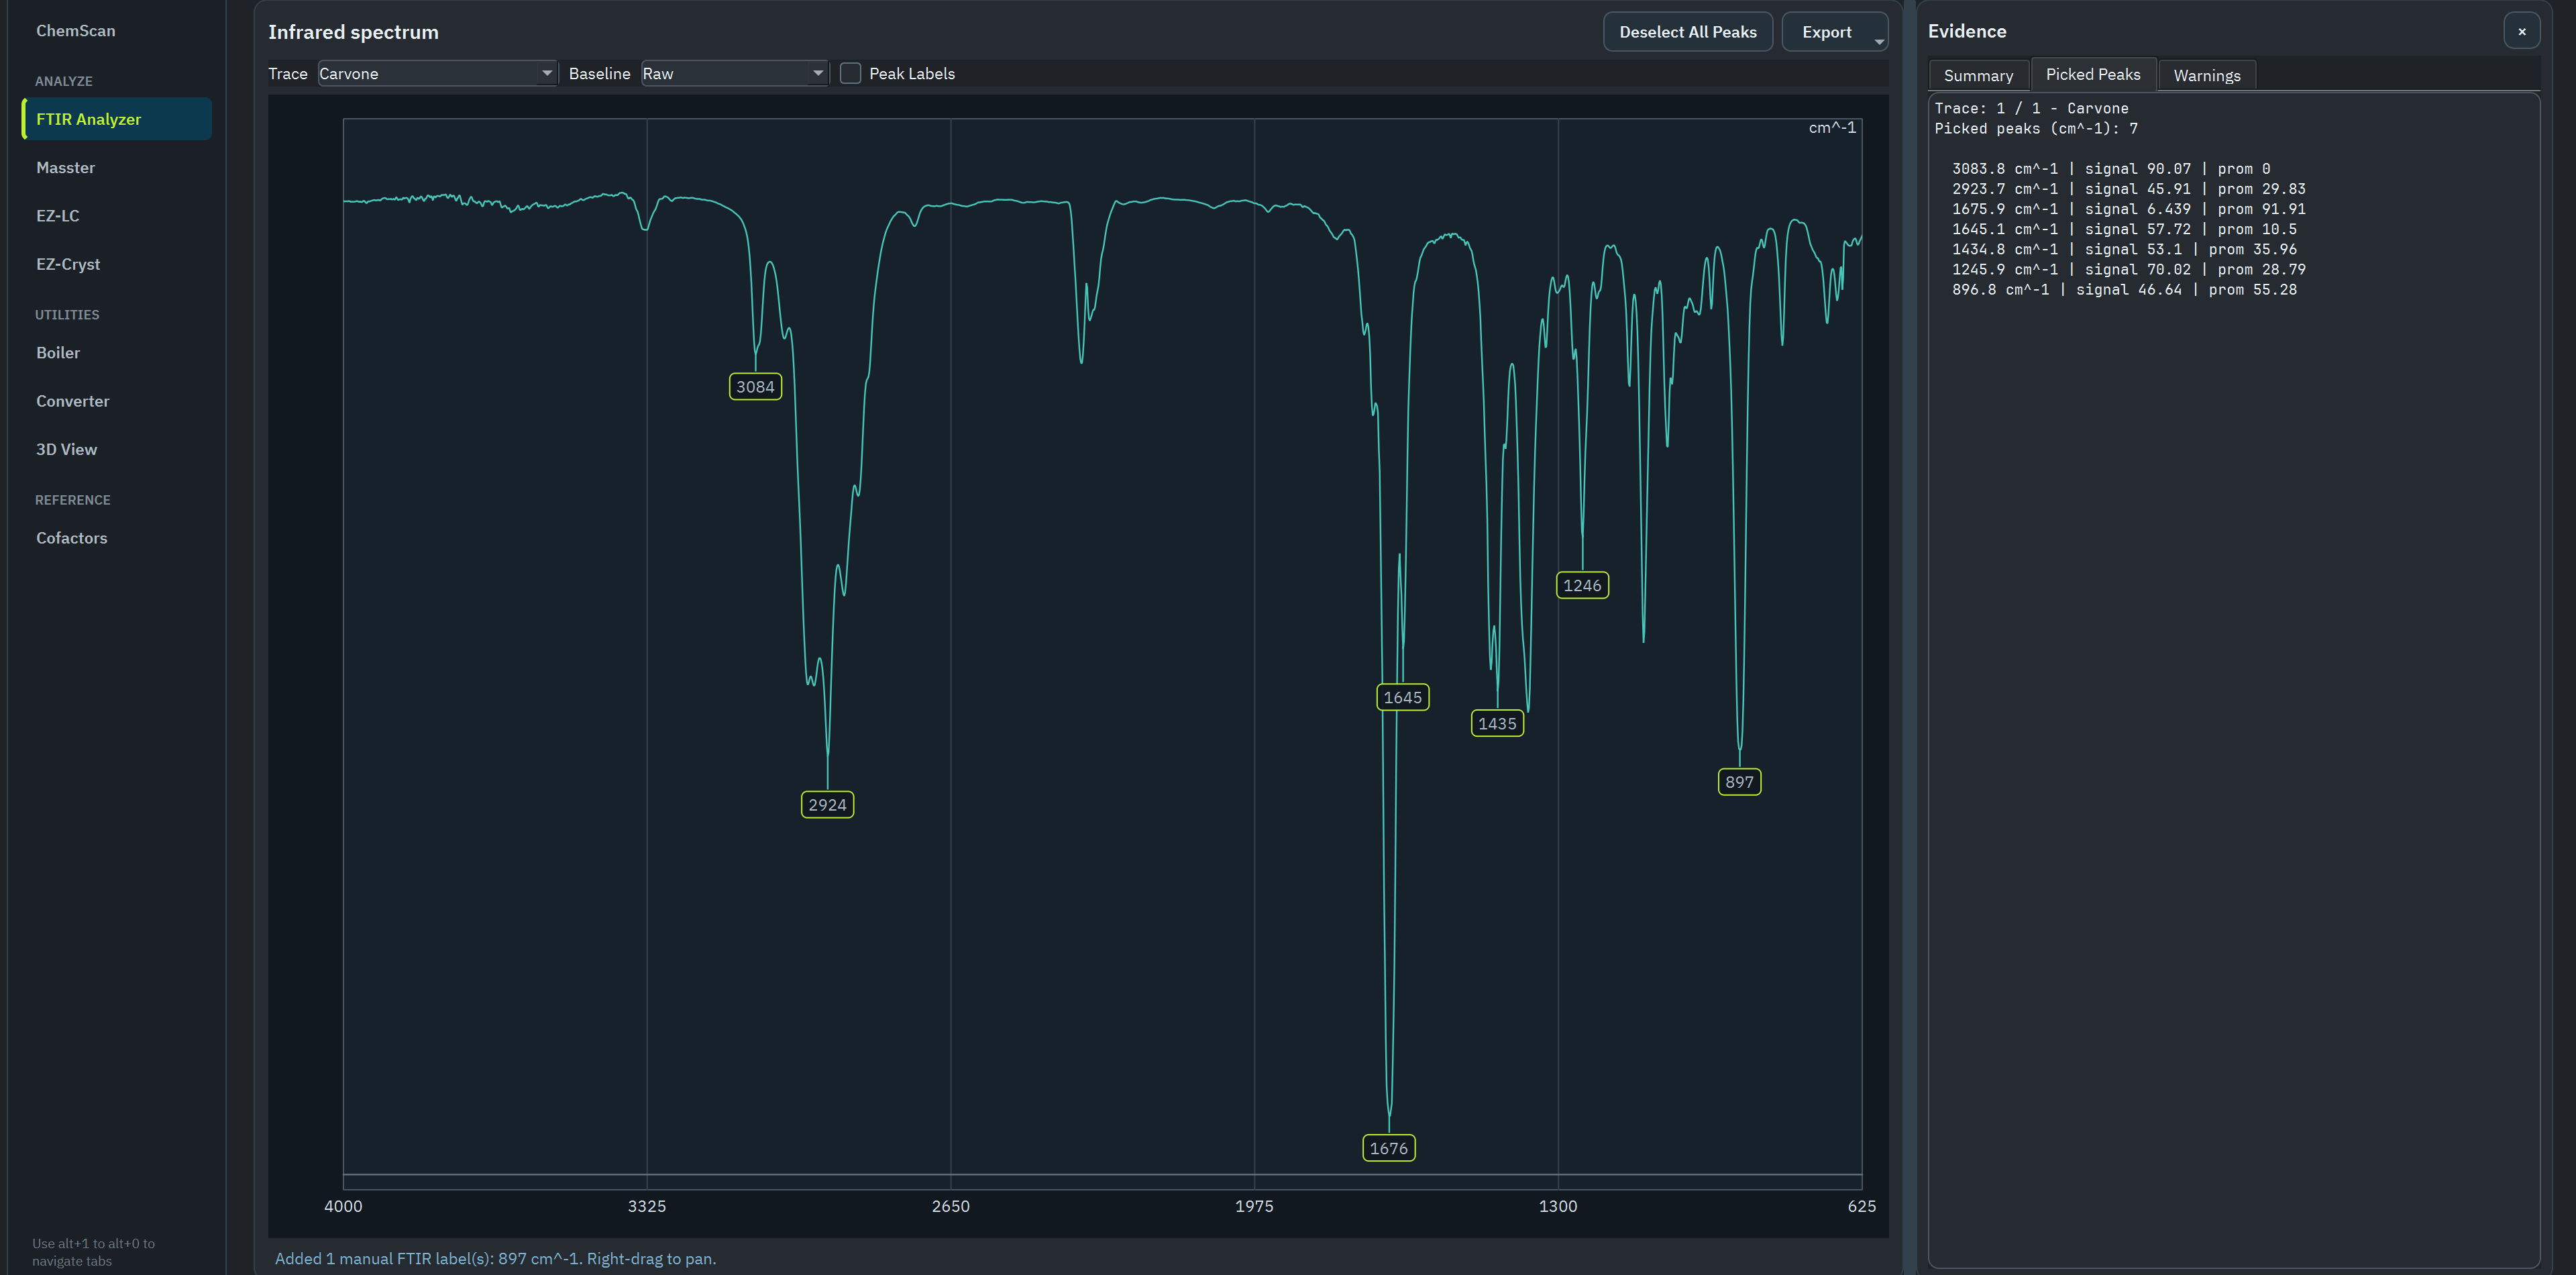Enable the Peak Labels checkbox
Image resolution: width=2576 pixels, height=1275 pixels.
click(x=850, y=73)
